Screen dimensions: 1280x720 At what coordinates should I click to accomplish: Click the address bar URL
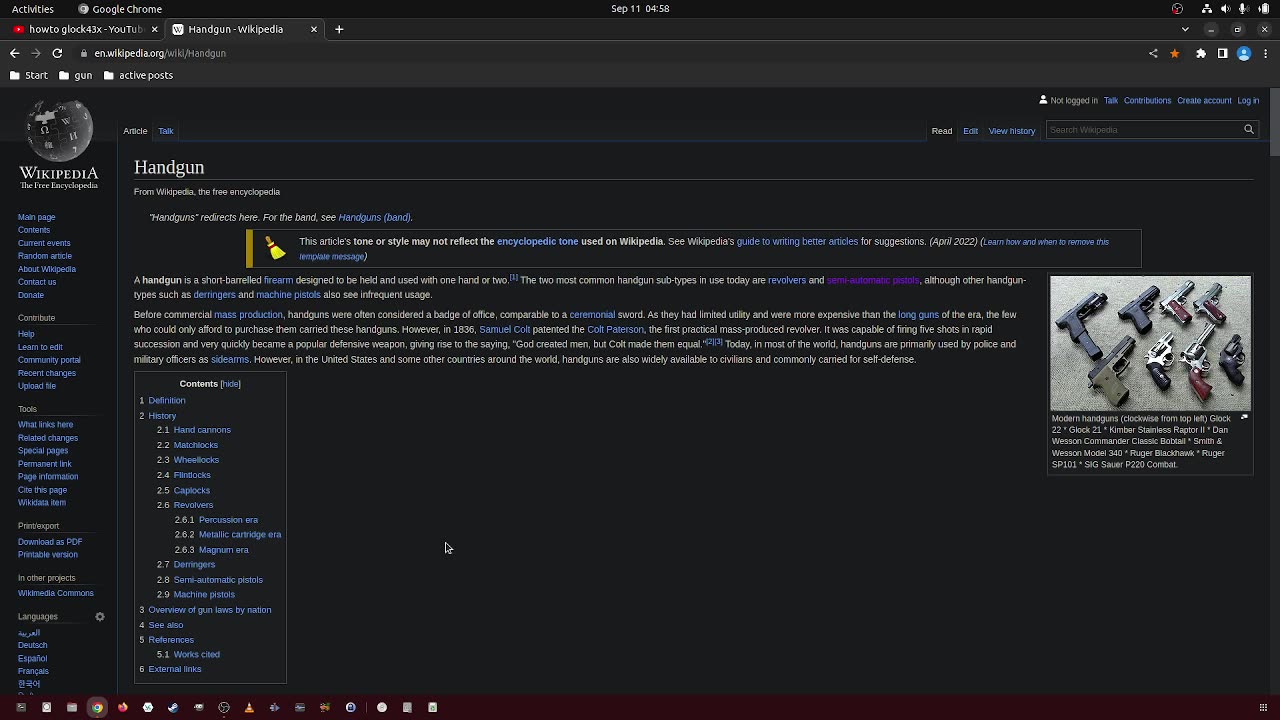coord(160,53)
